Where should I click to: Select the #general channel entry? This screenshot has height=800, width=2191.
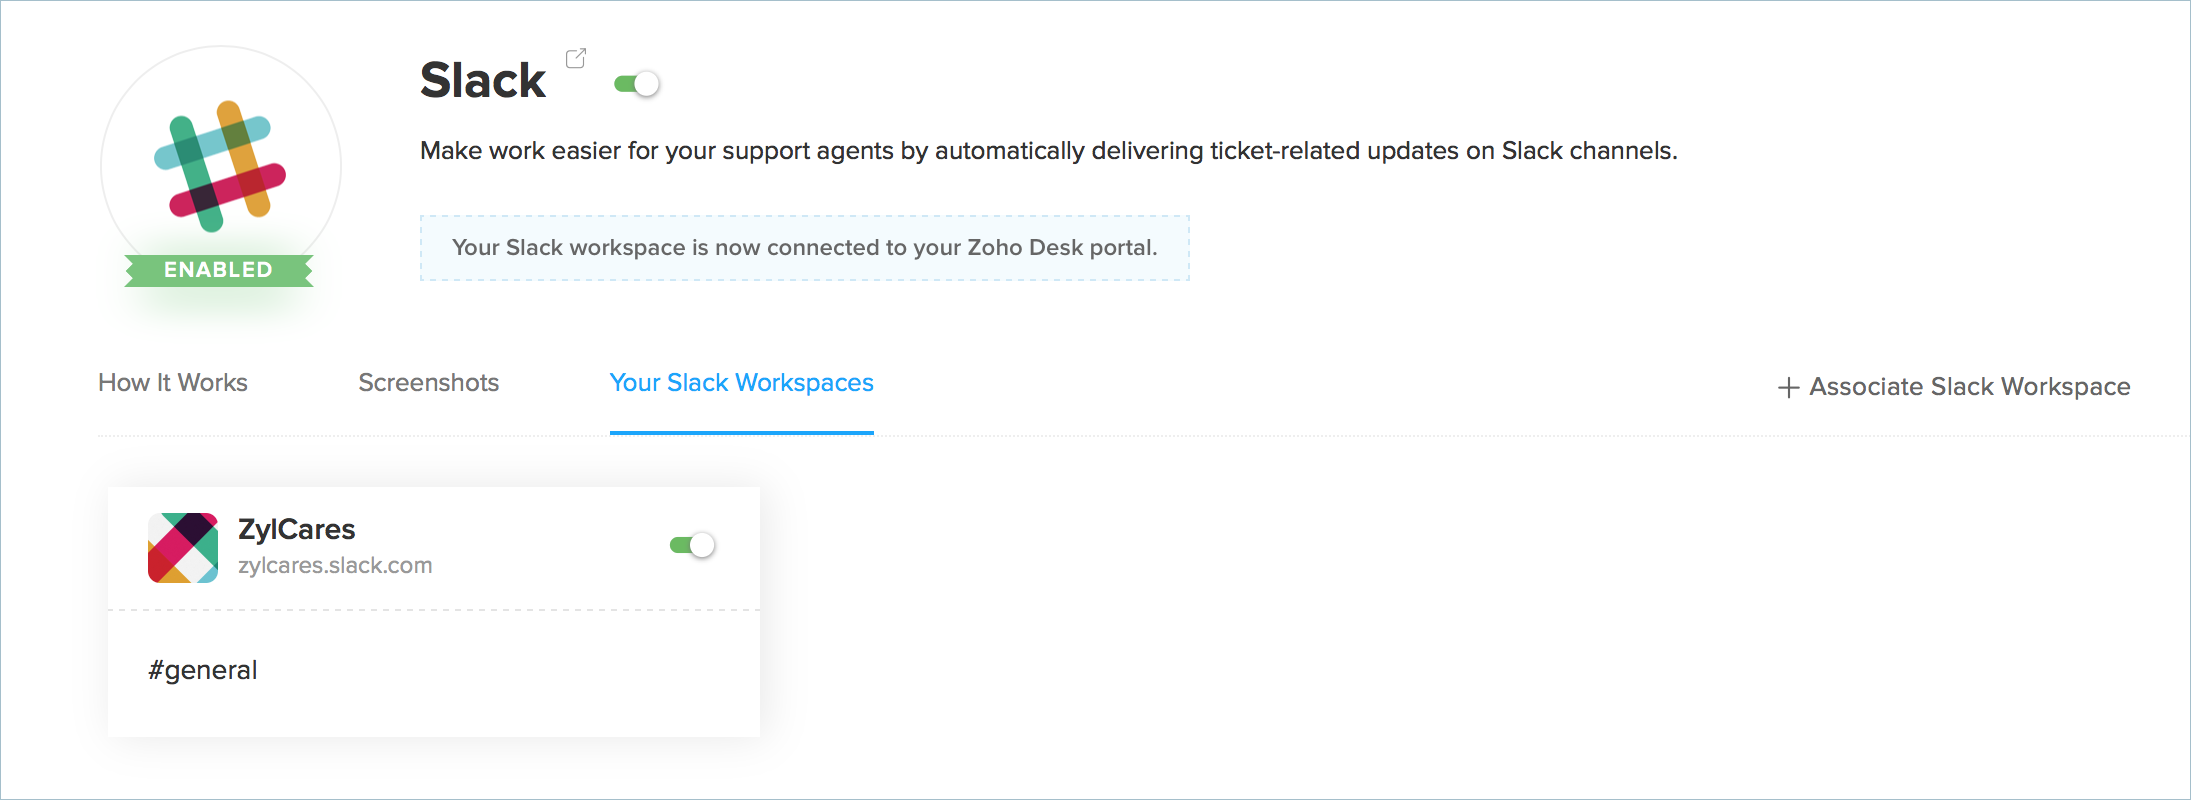(x=203, y=670)
